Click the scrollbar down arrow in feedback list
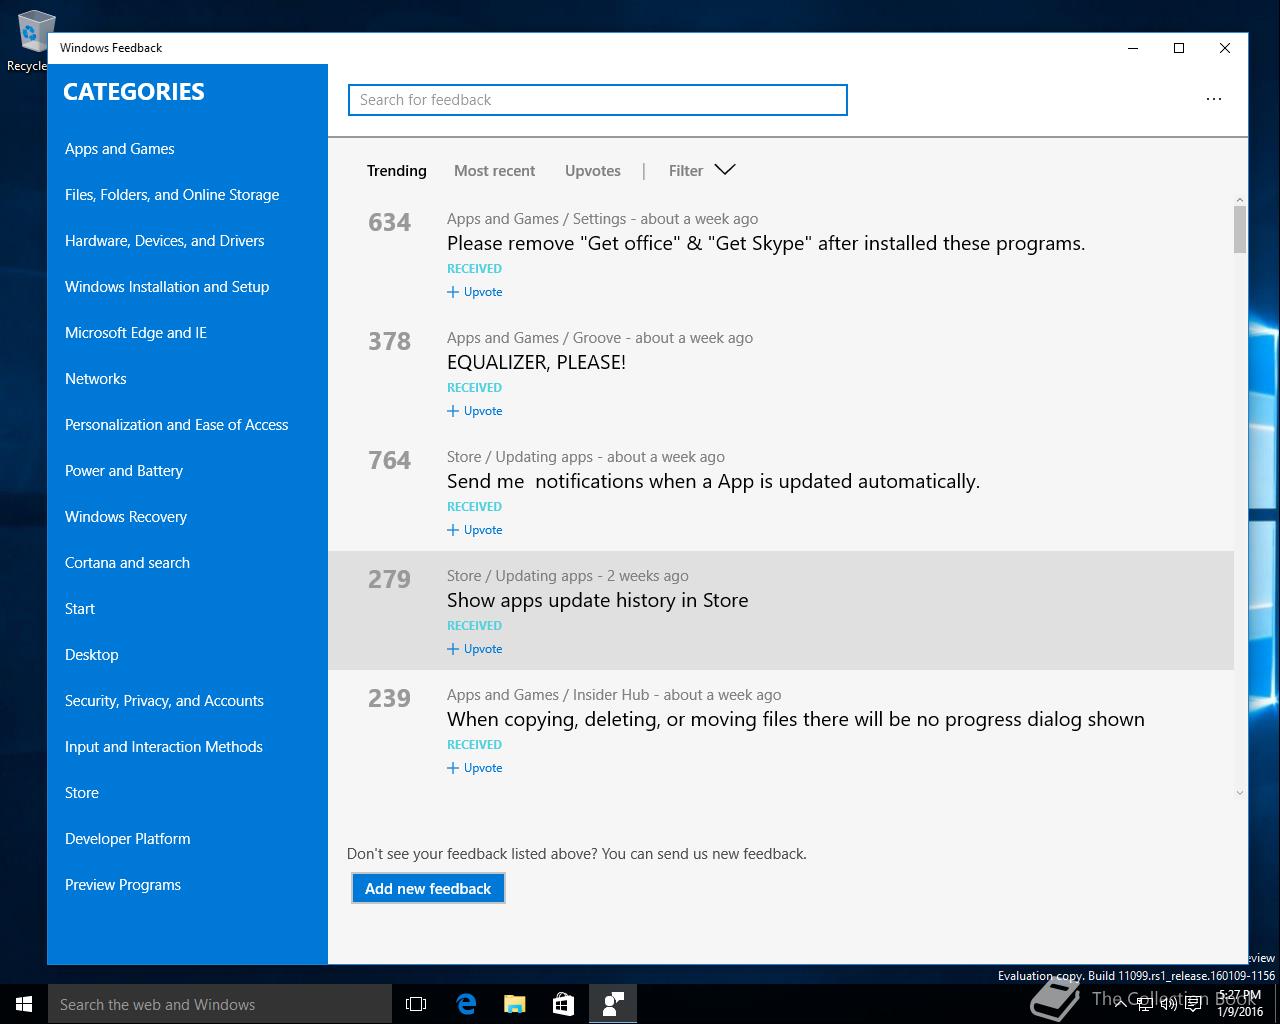 tap(1240, 793)
